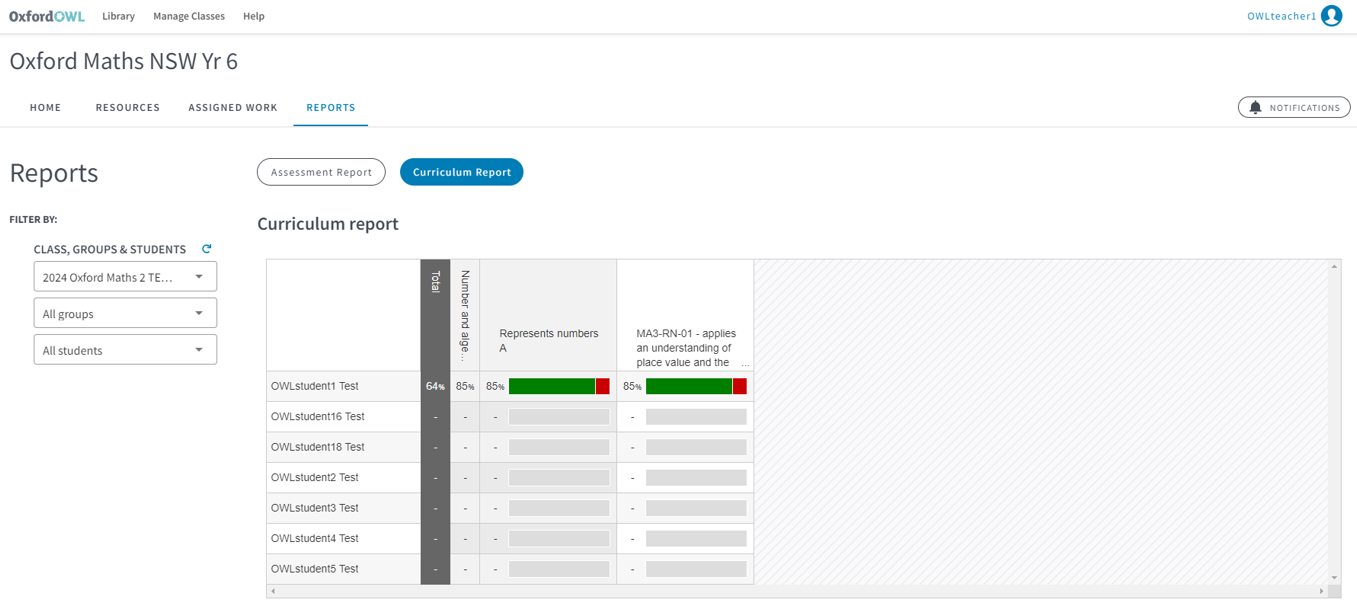Select OWLstudent16 Test row name
Viewport: 1357px width, 609px height.
click(x=317, y=417)
